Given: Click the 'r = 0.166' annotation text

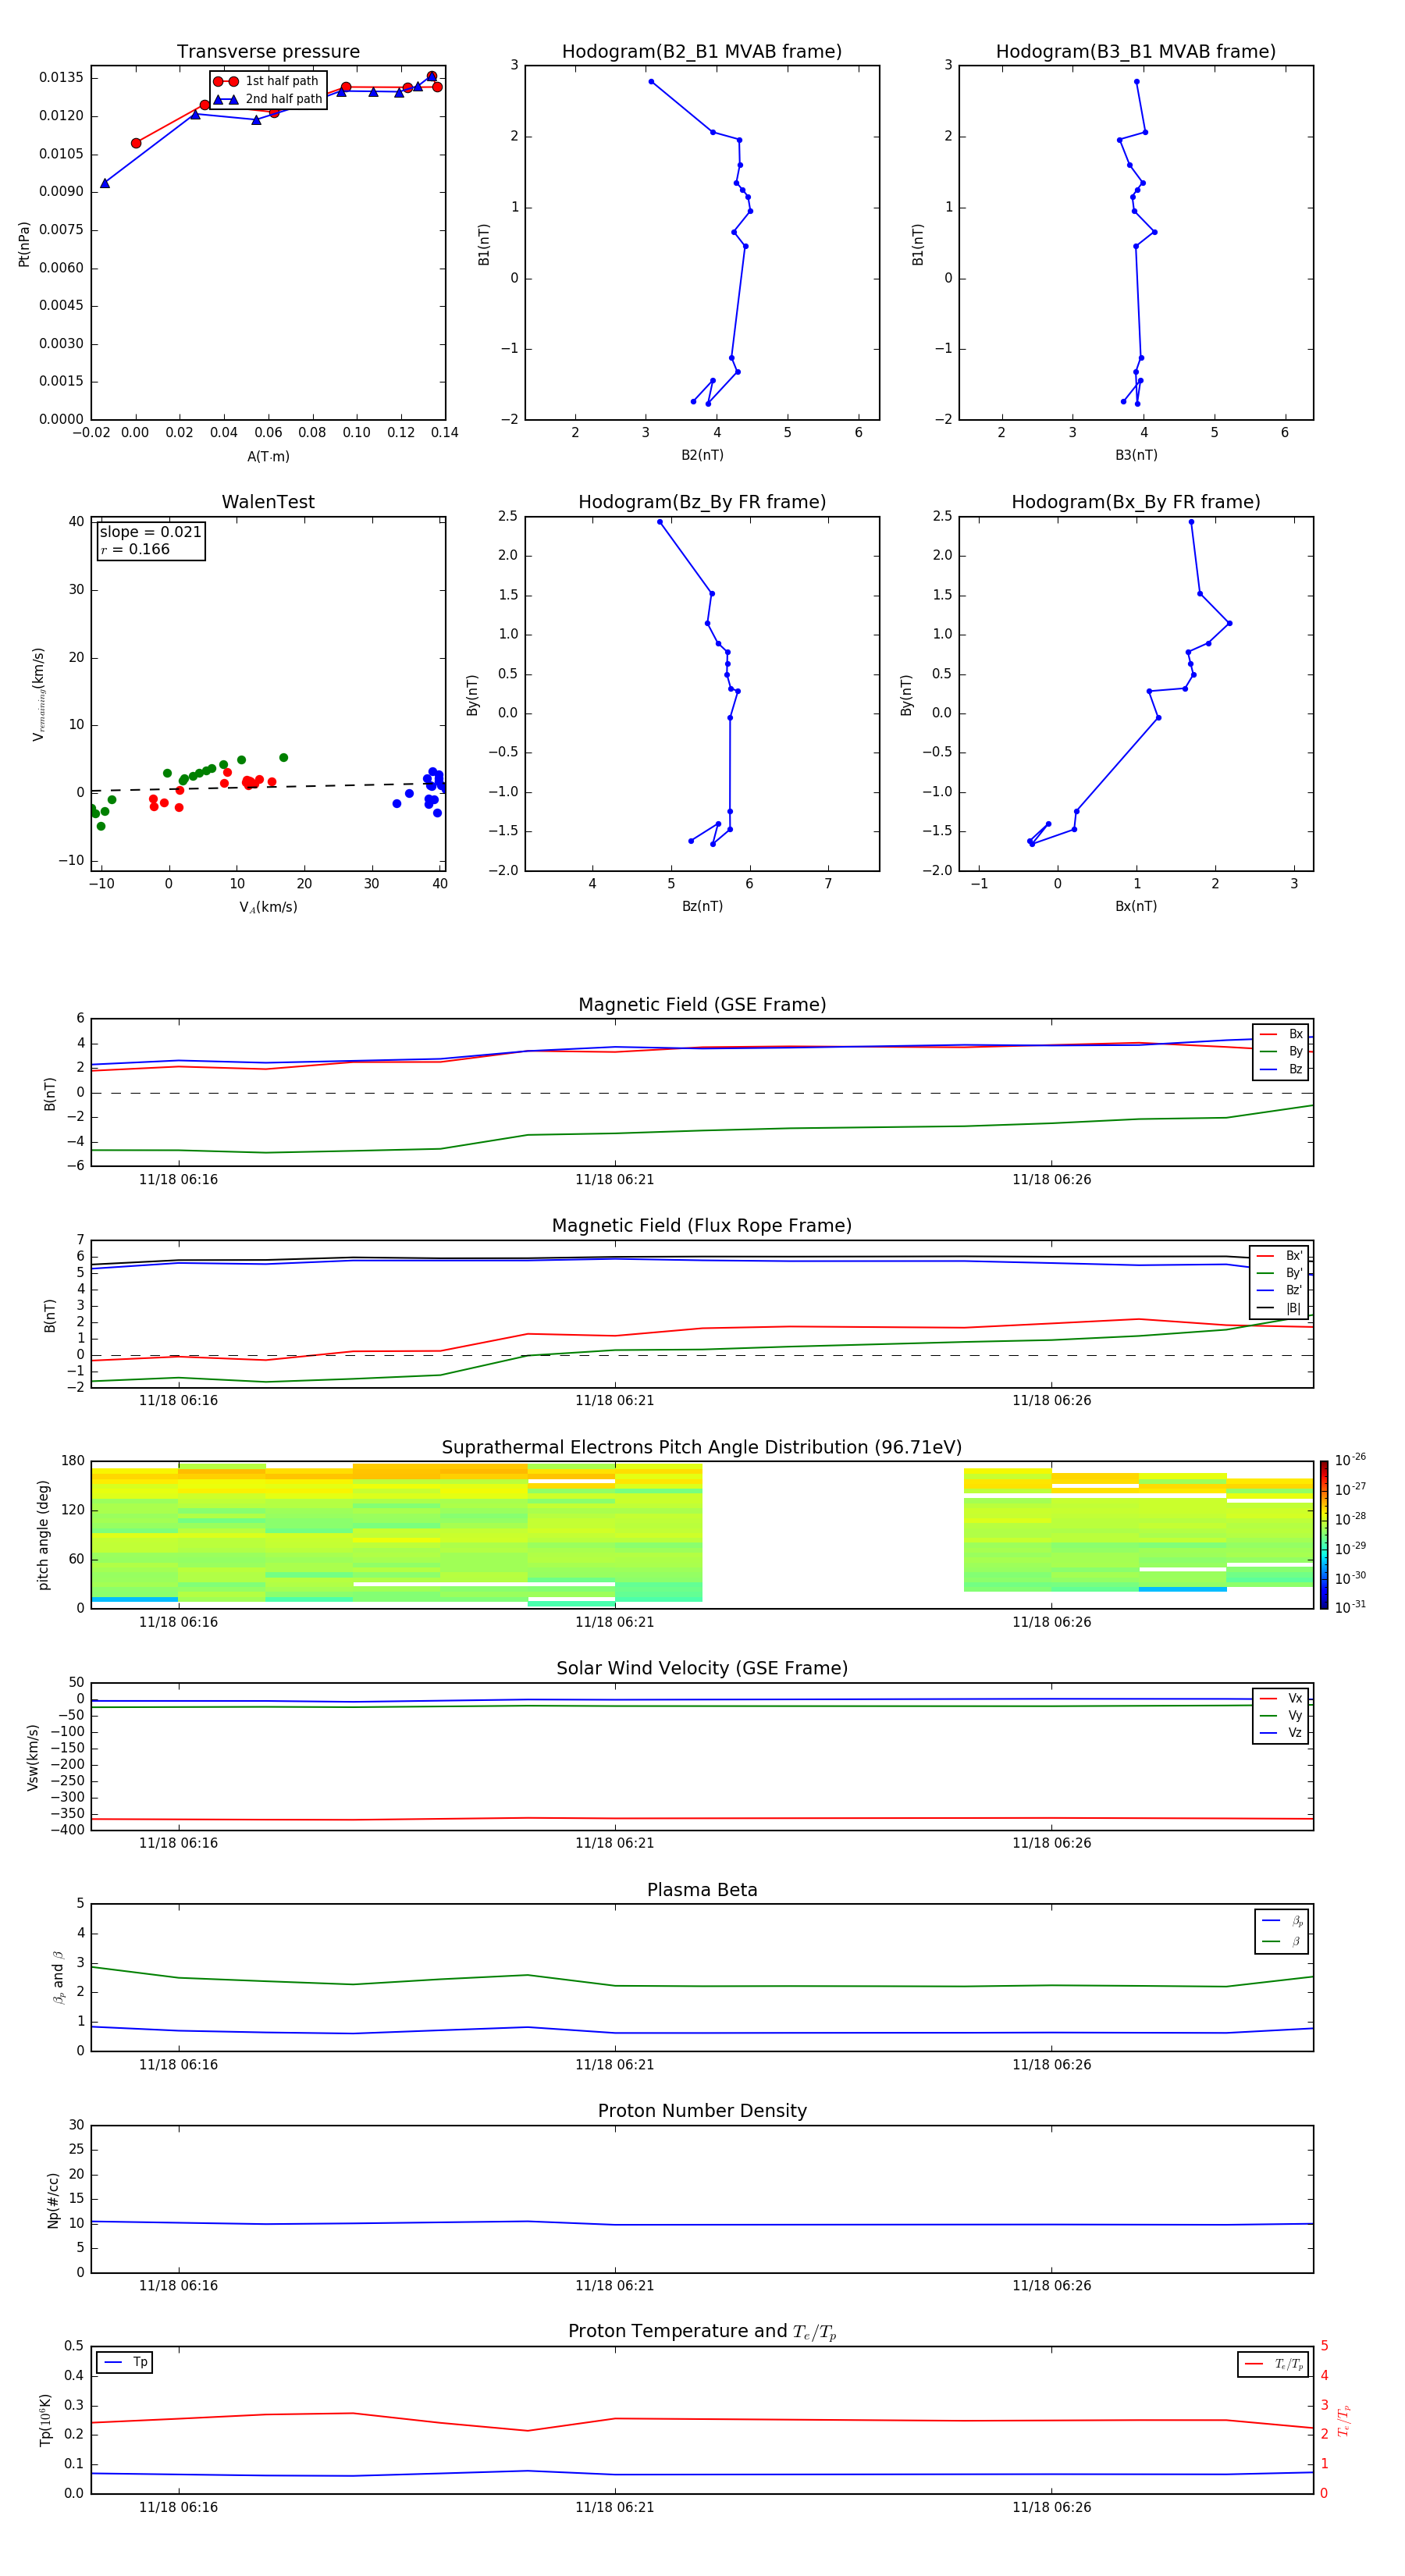Looking at the screenshot, I should pos(135,550).
